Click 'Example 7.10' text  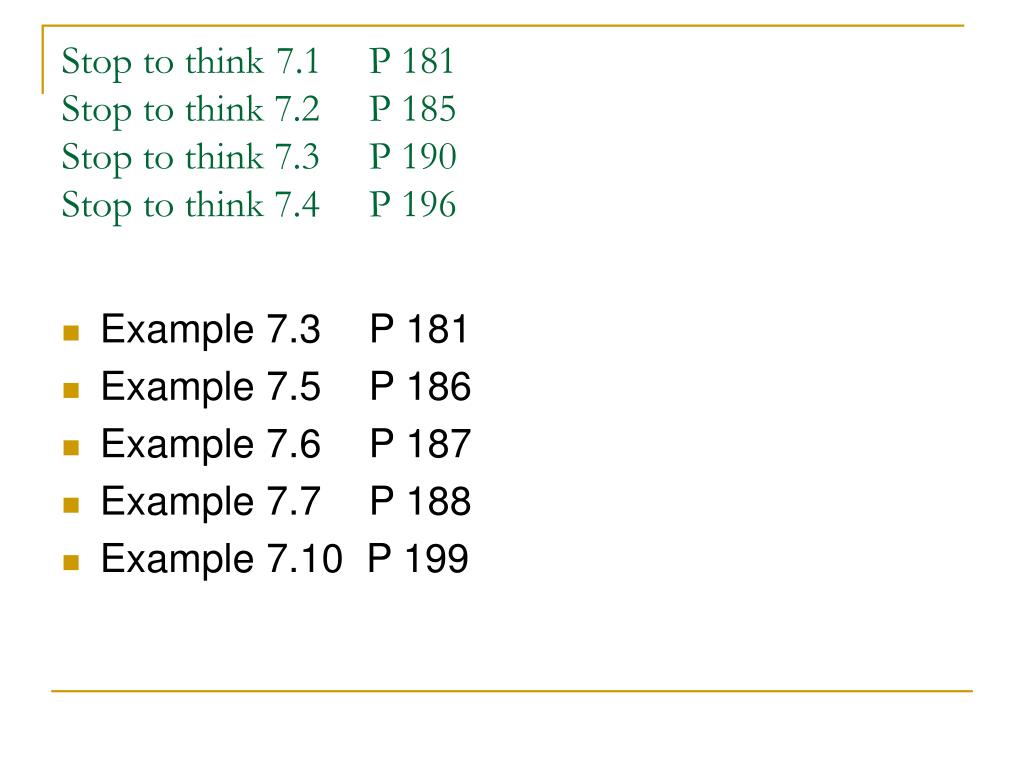221,559
